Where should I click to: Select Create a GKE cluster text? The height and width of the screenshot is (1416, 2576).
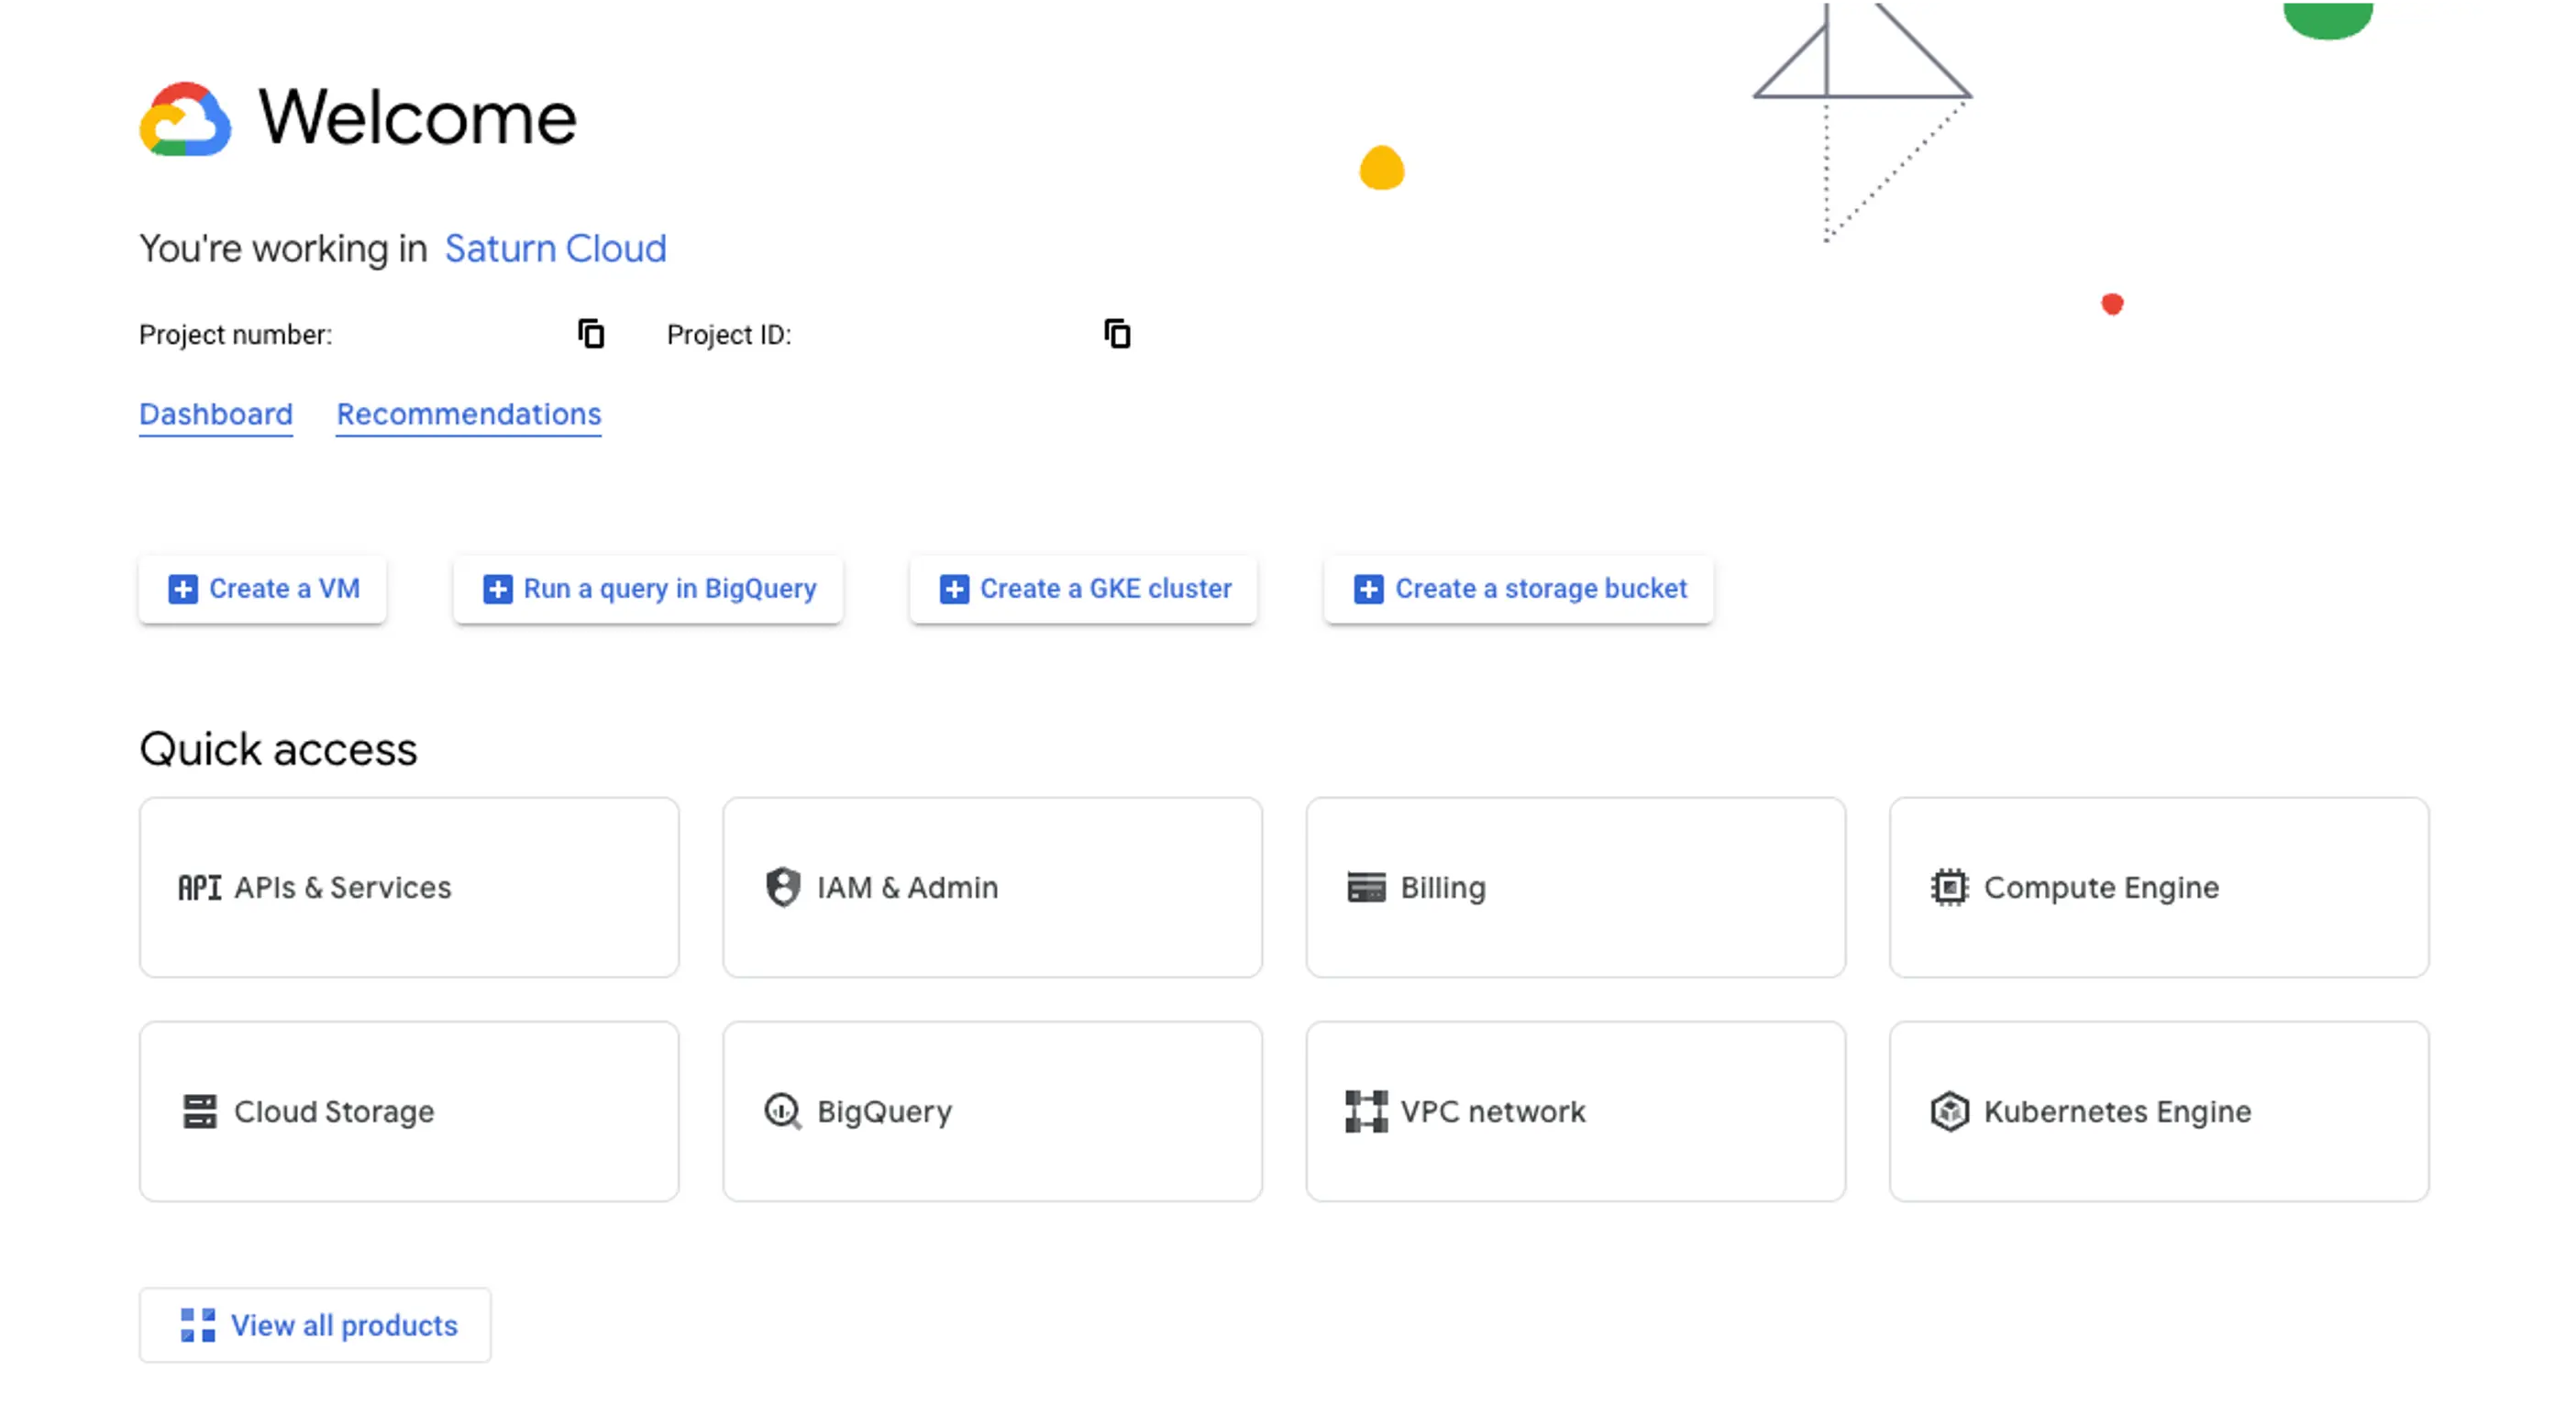tap(1106, 589)
